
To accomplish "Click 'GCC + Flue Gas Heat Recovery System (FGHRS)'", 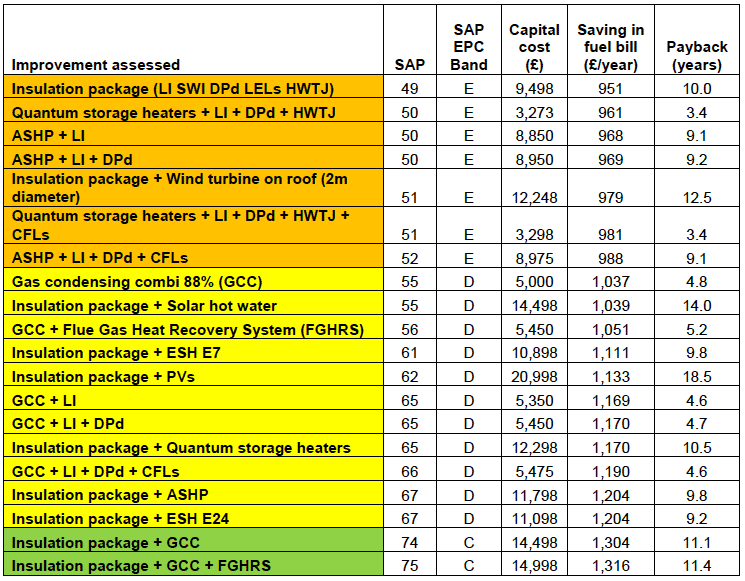I will (x=188, y=330).
